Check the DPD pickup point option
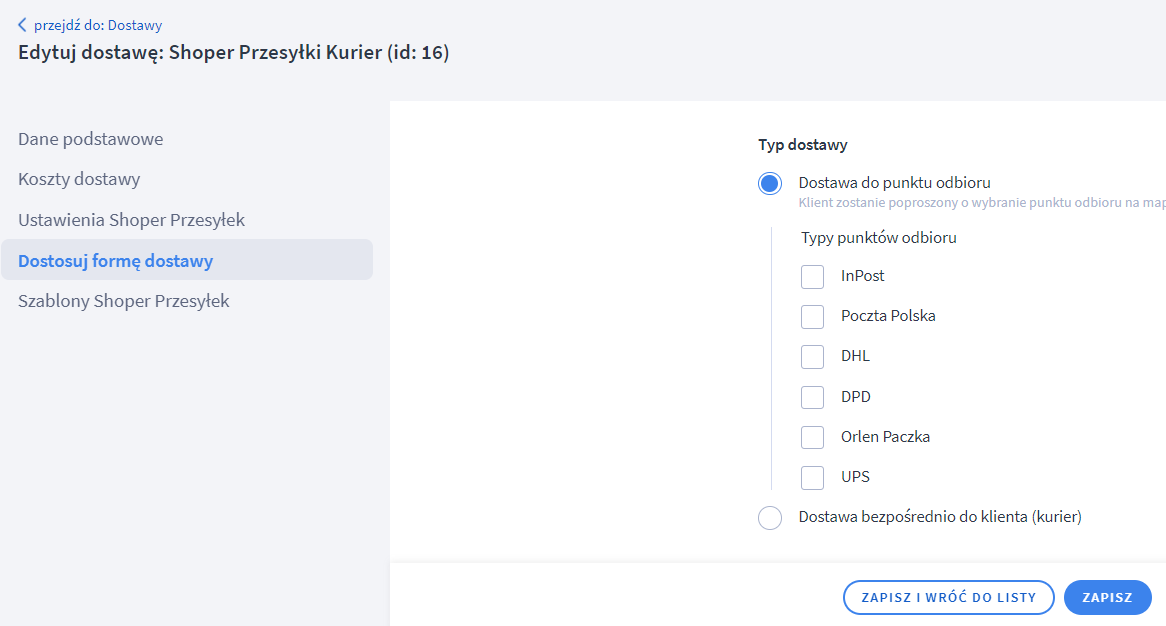 click(813, 397)
